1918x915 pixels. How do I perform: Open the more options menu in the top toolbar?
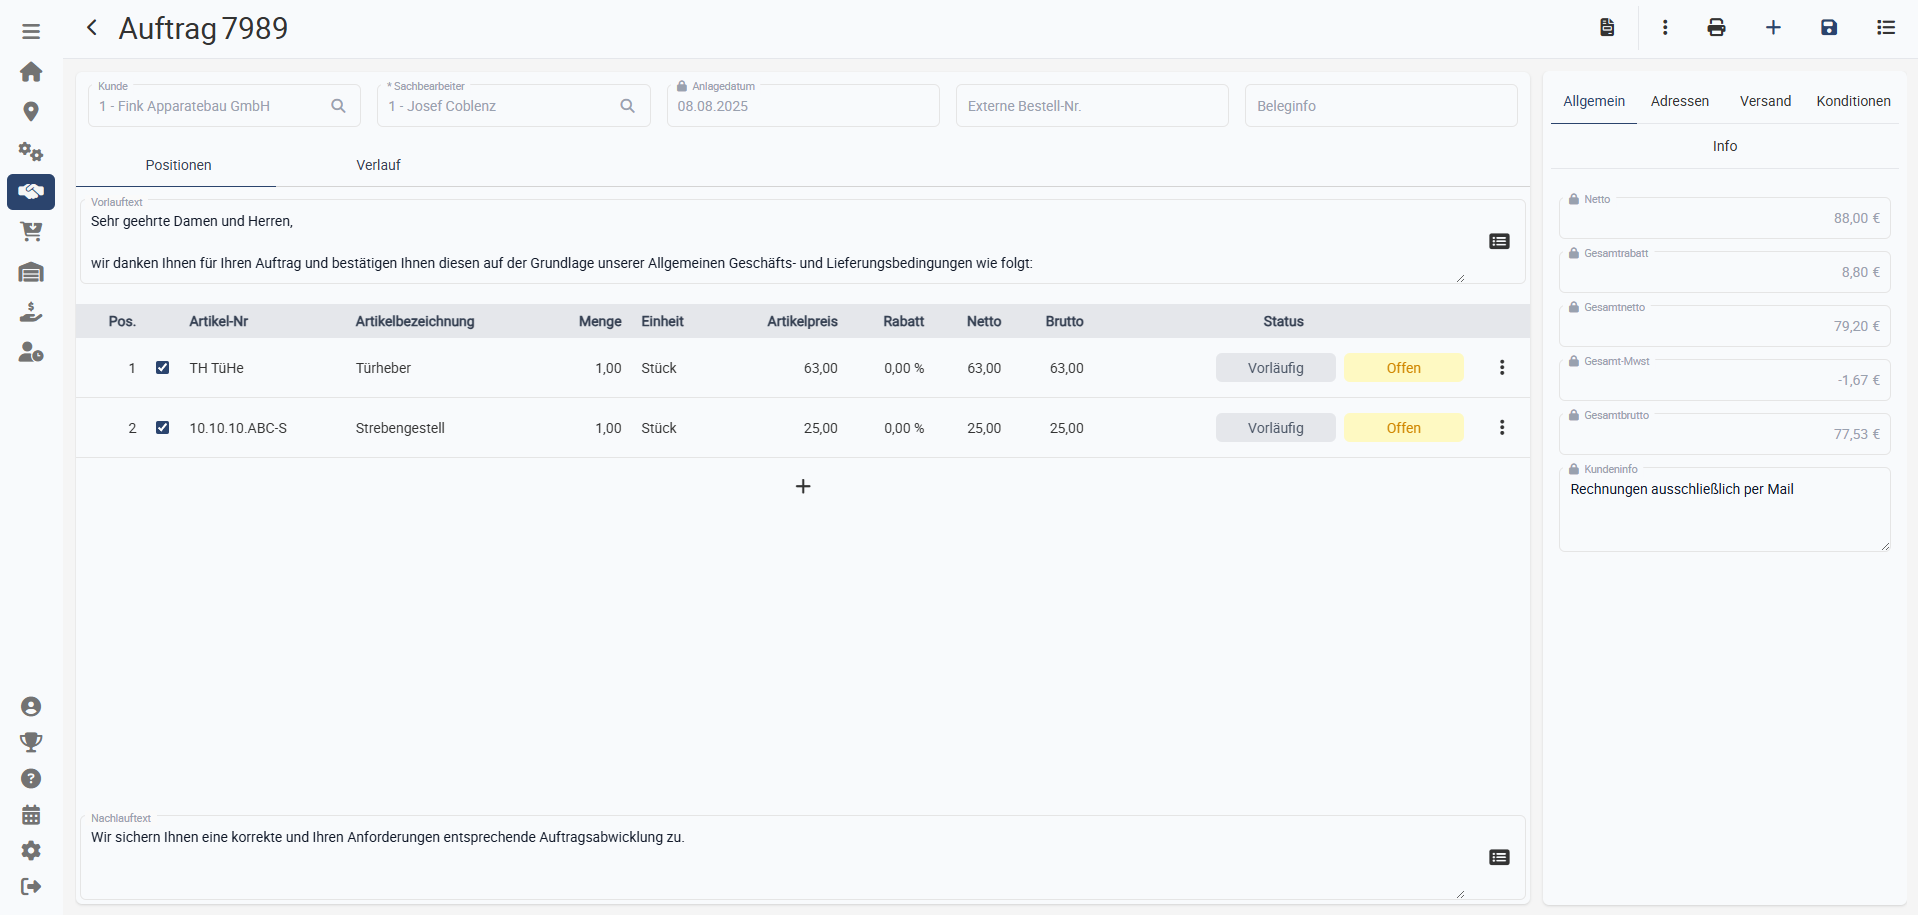click(x=1664, y=28)
